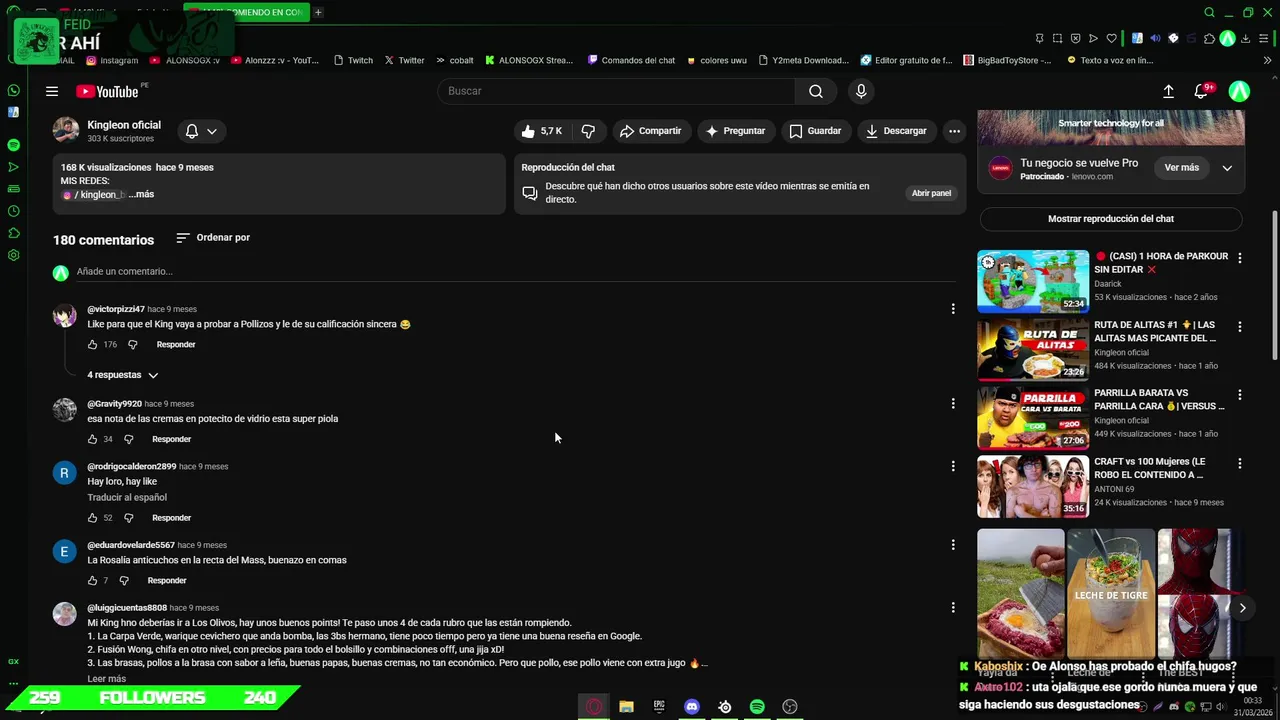Screen dimensions: 1280x720
Task: Click the Preguntar ask button
Action: [736, 131]
